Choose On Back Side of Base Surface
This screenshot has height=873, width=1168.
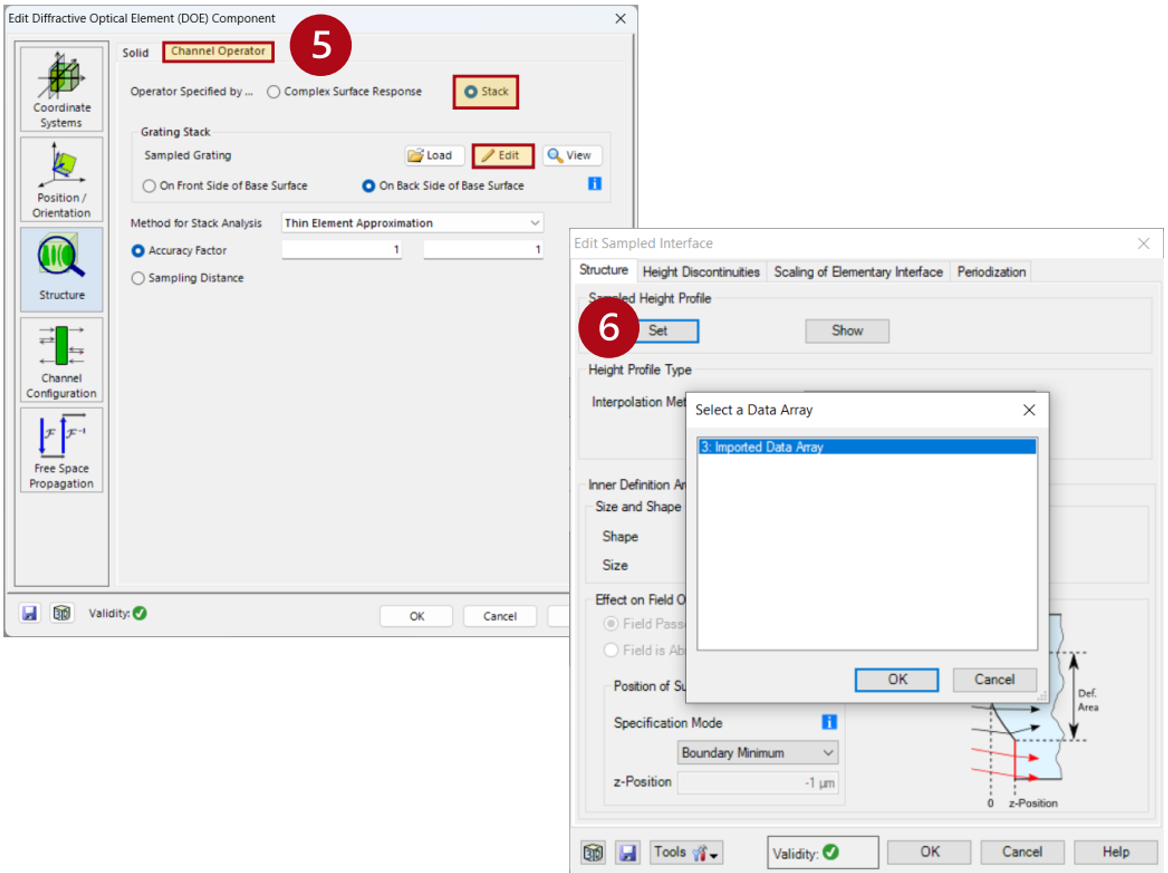443,185
